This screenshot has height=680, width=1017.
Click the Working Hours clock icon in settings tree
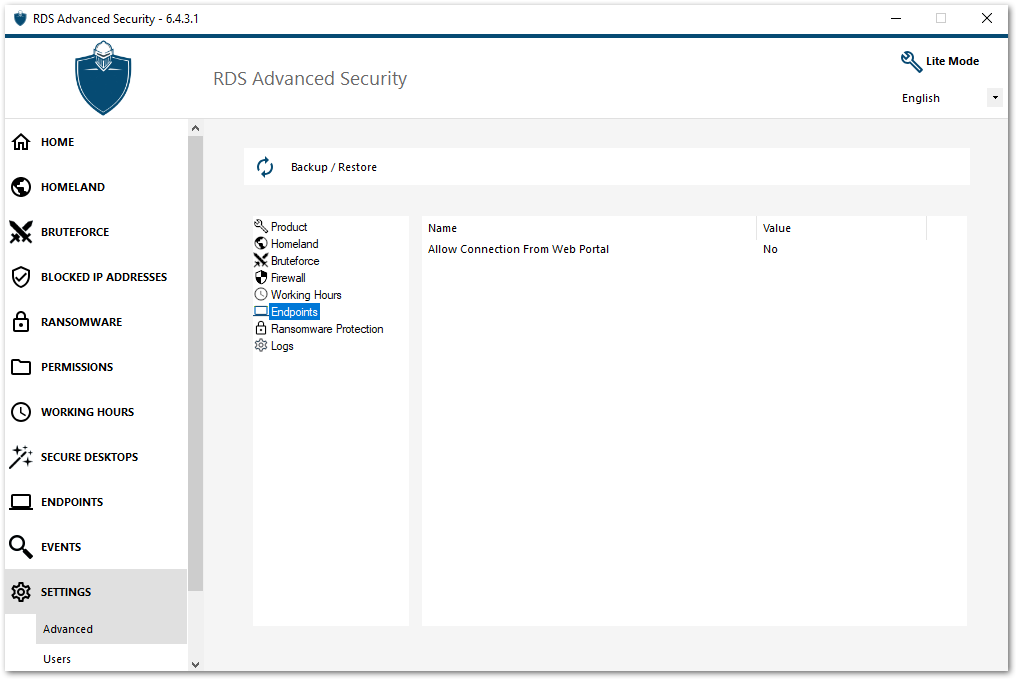pos(261,294)
